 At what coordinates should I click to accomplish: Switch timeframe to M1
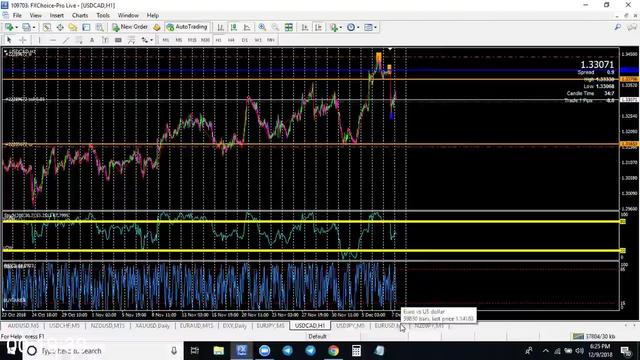click(x=166, y=40)
